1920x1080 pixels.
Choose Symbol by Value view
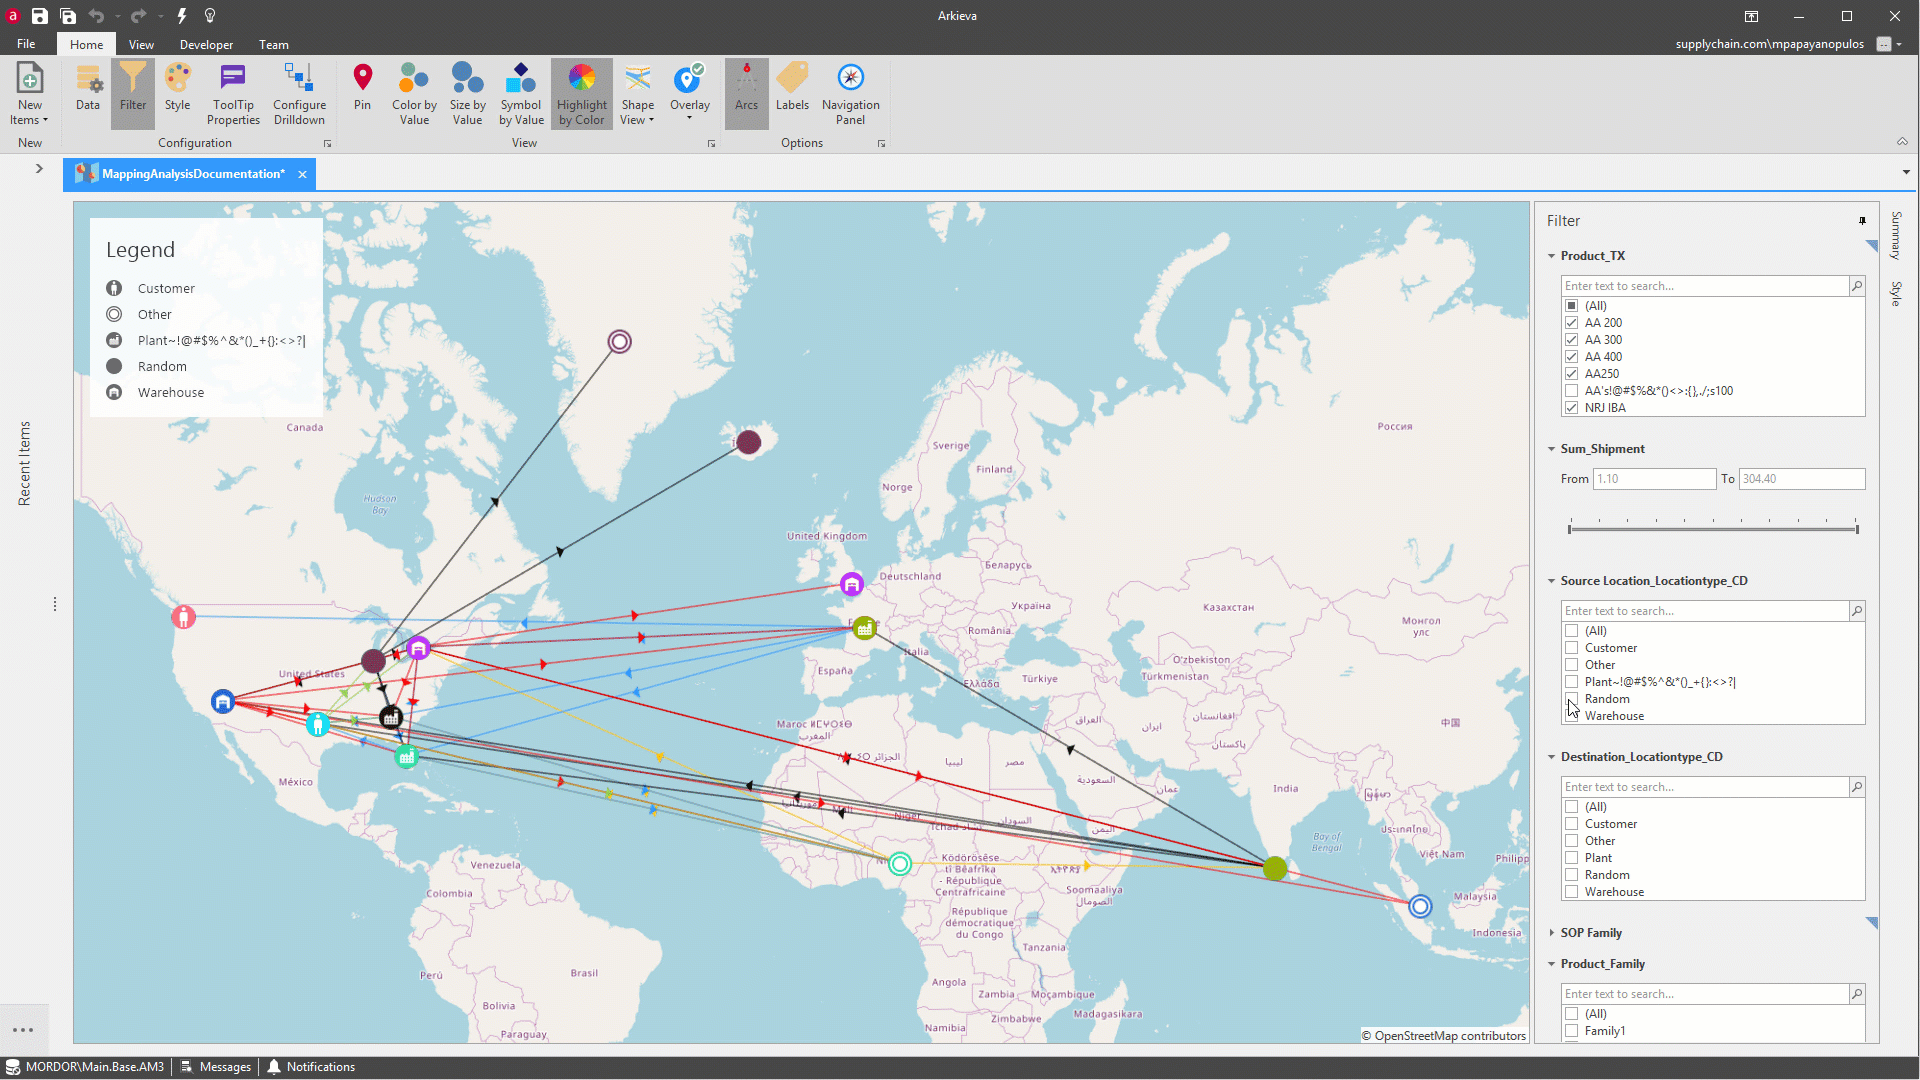[521, 94]
